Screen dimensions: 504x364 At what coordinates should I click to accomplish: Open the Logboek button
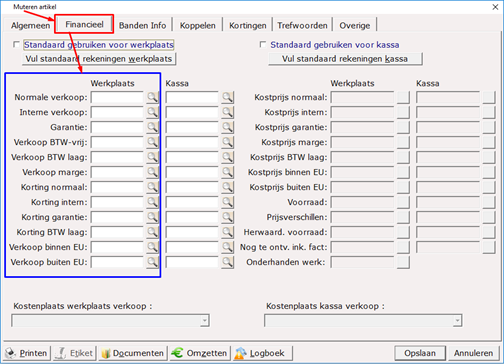tap(263, 353)
